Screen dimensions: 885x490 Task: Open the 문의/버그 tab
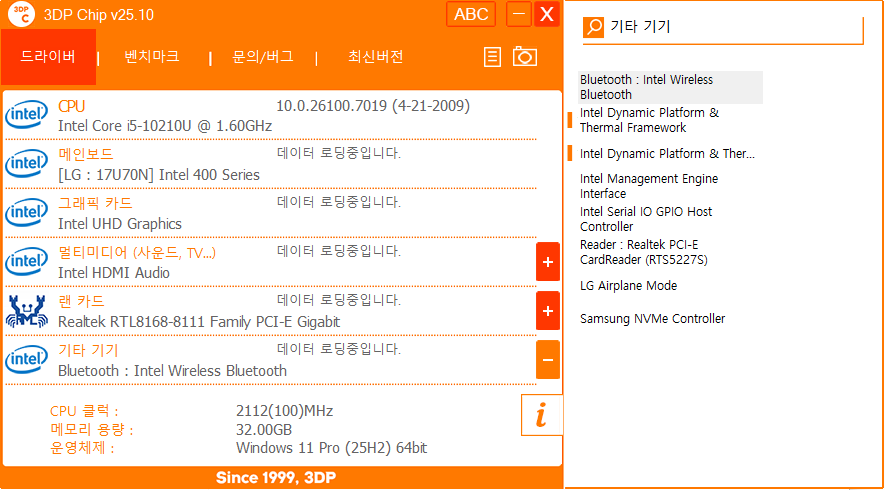(x=263, y=56)
